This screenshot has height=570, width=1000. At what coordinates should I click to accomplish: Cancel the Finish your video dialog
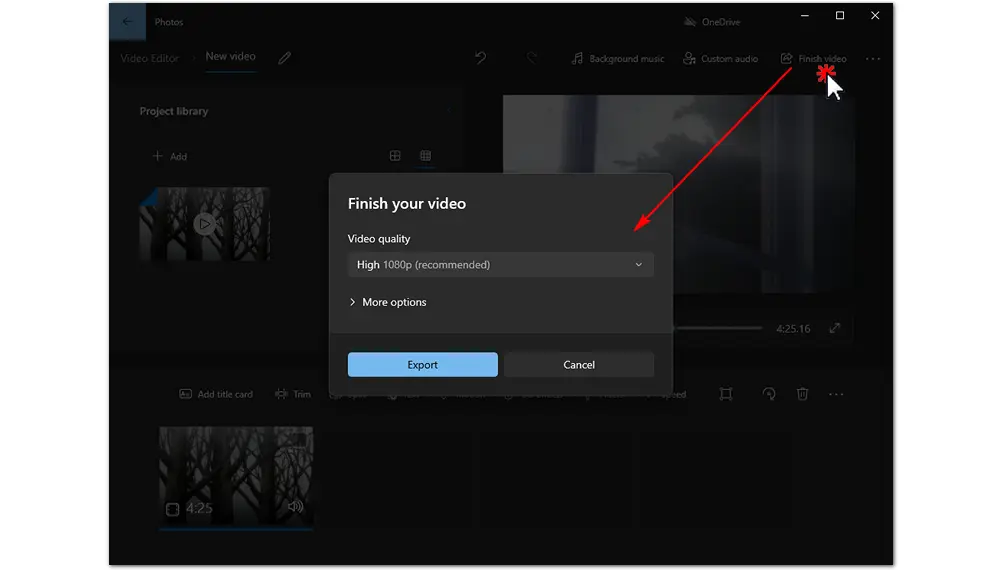click(x=579, y=365)
